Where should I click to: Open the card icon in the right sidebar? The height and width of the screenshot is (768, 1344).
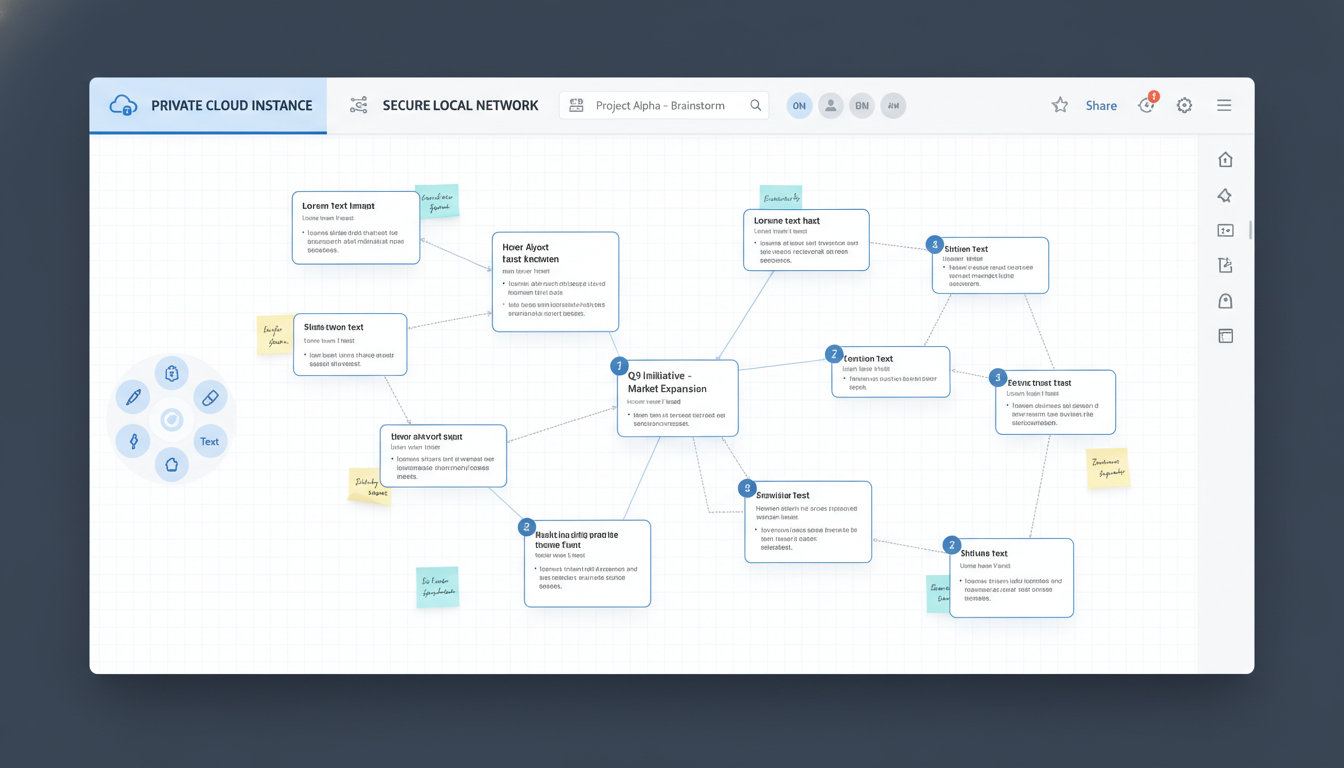coord(1225,231)
